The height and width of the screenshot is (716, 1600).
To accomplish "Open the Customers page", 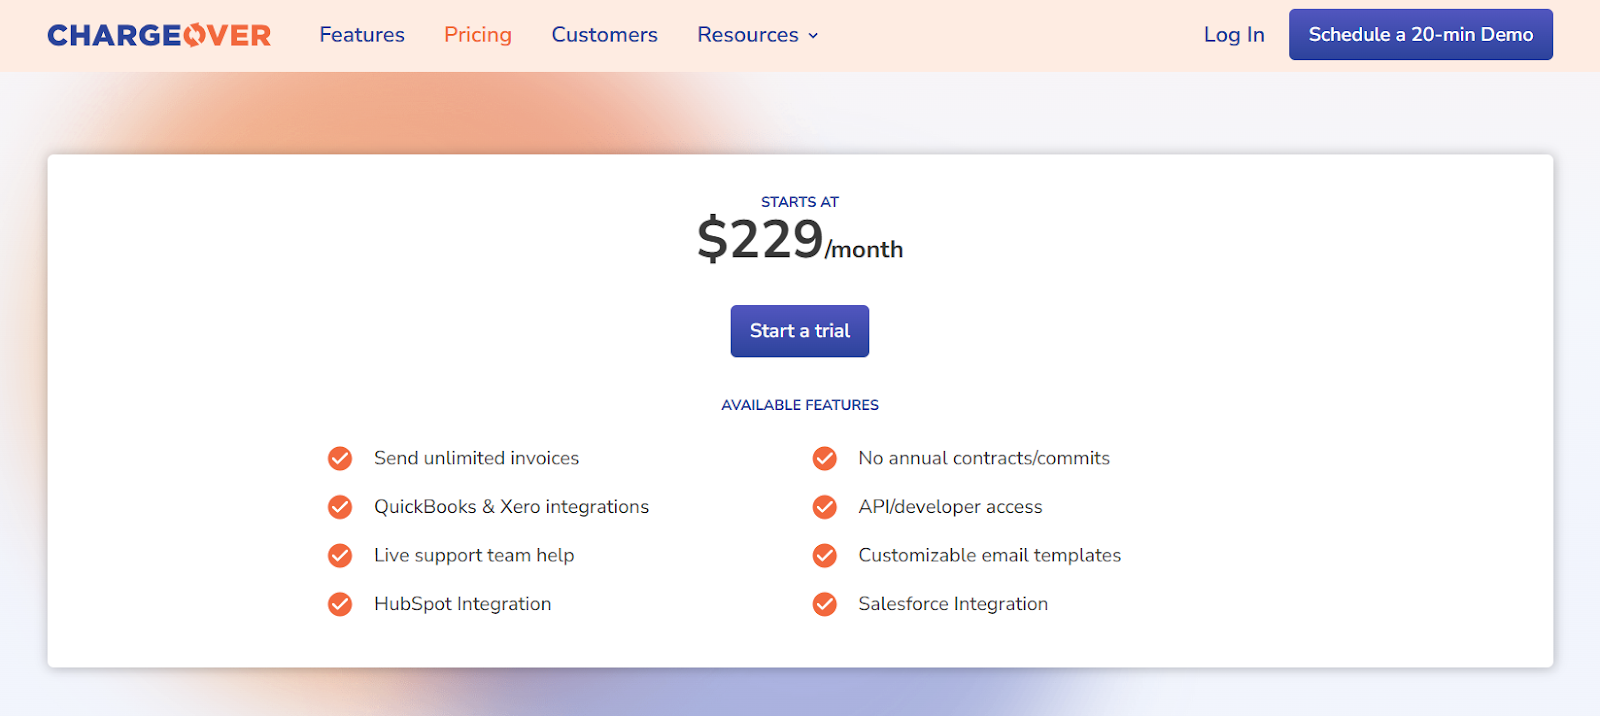I will [x=604, y=35].
